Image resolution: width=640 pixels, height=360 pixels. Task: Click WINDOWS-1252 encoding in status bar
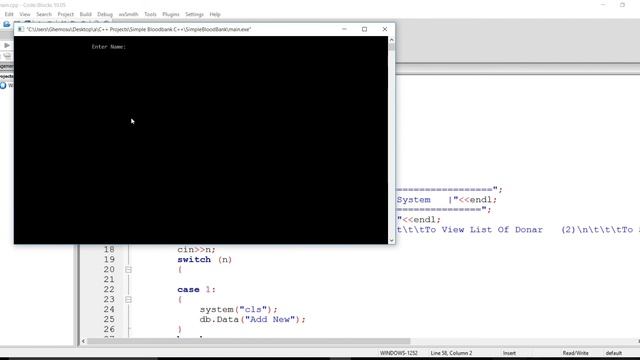point(399,353)
